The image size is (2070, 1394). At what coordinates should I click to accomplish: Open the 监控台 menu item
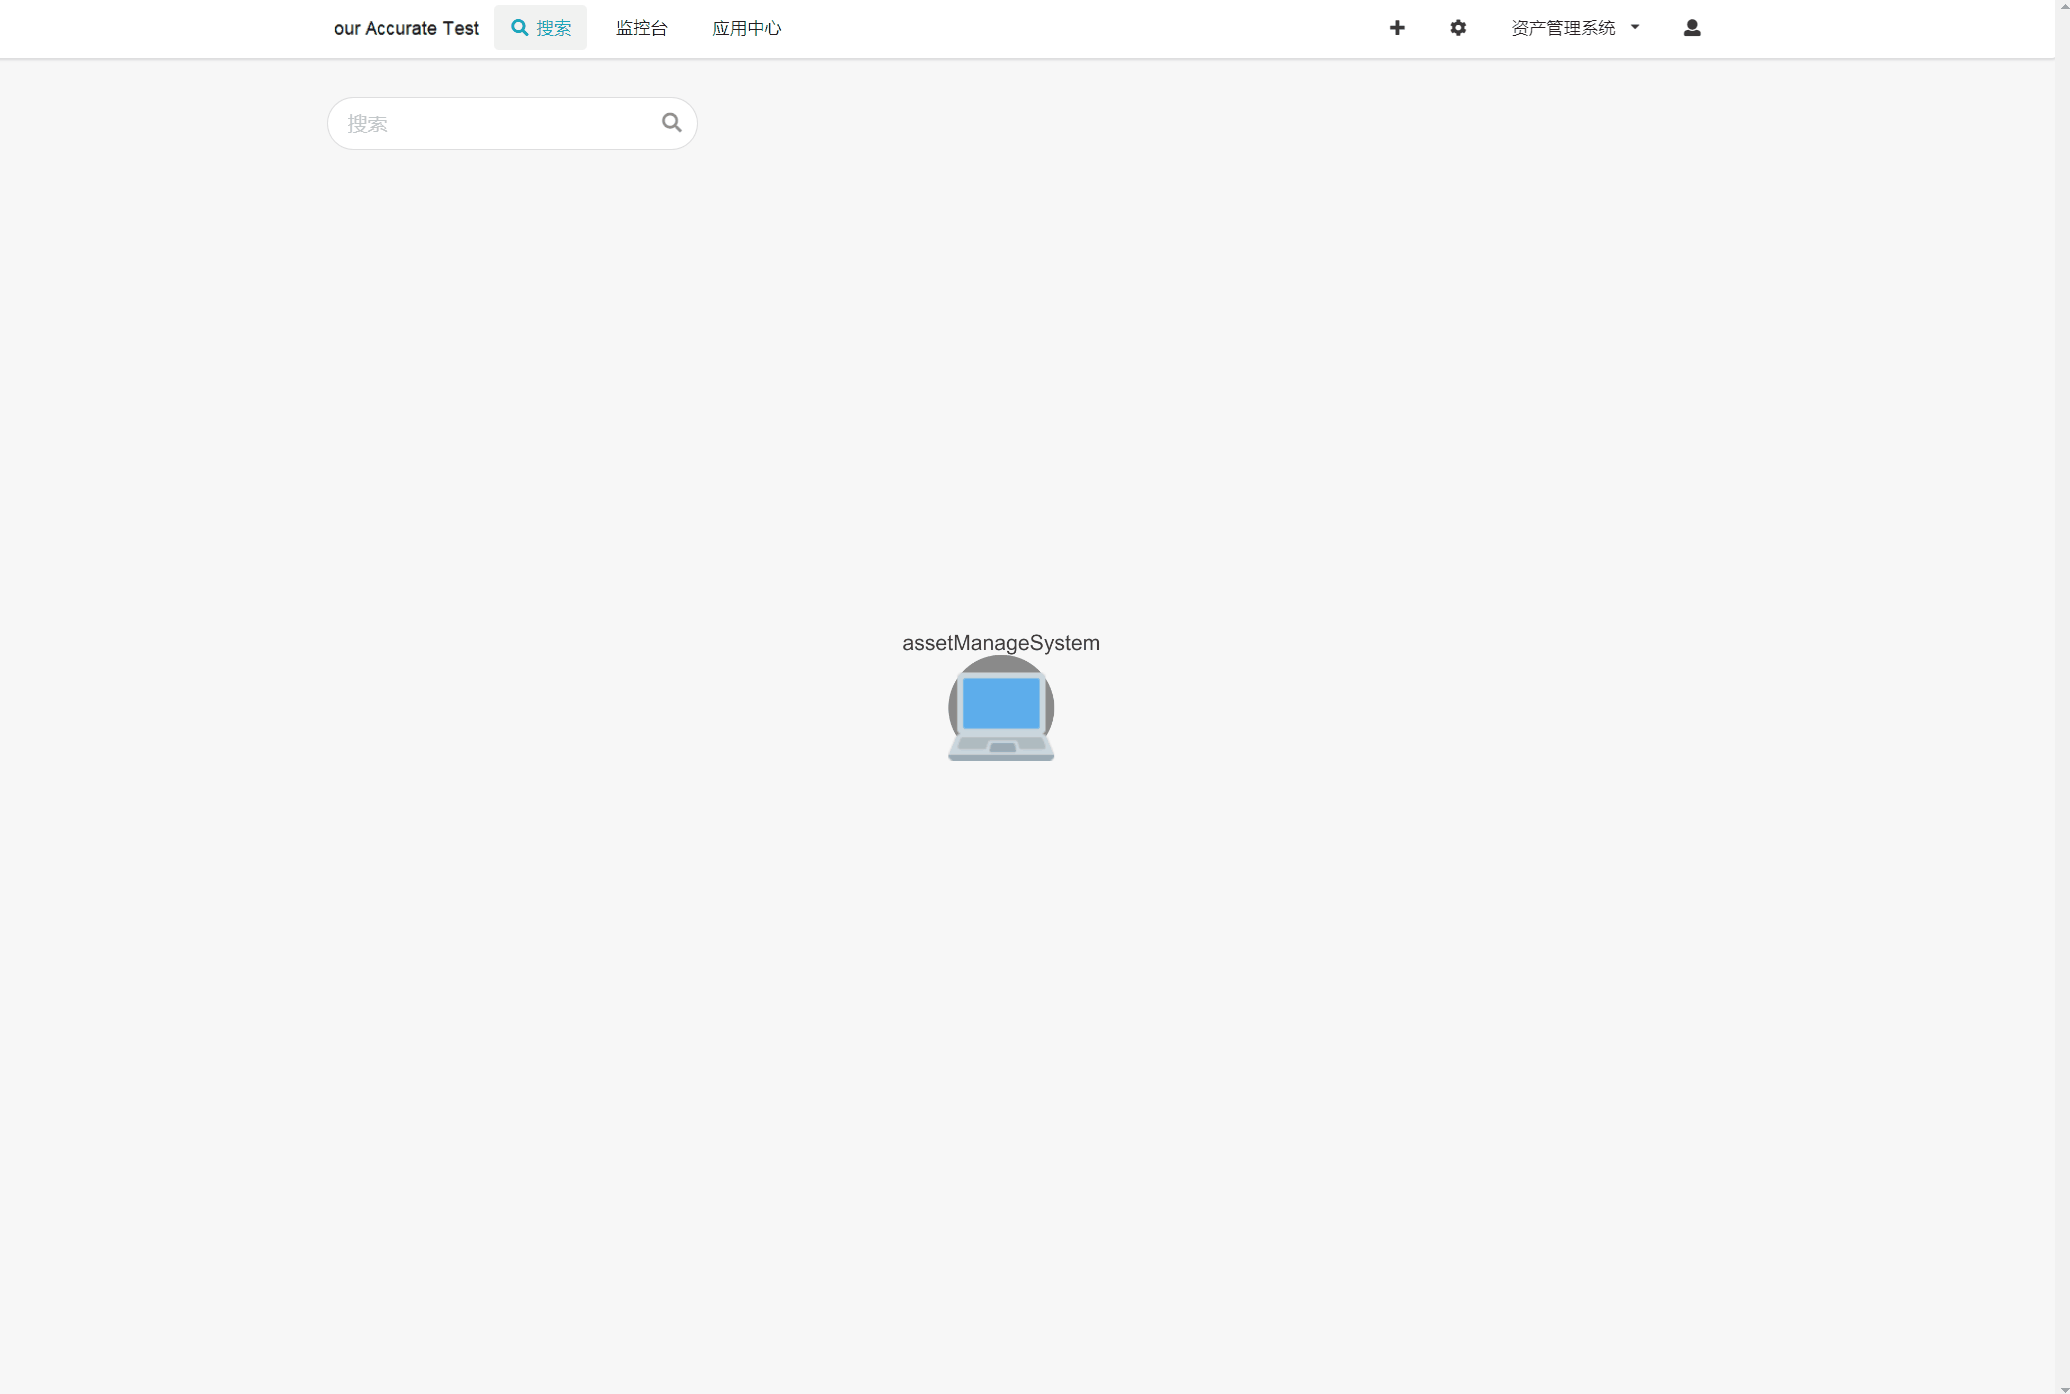point(641,28)
